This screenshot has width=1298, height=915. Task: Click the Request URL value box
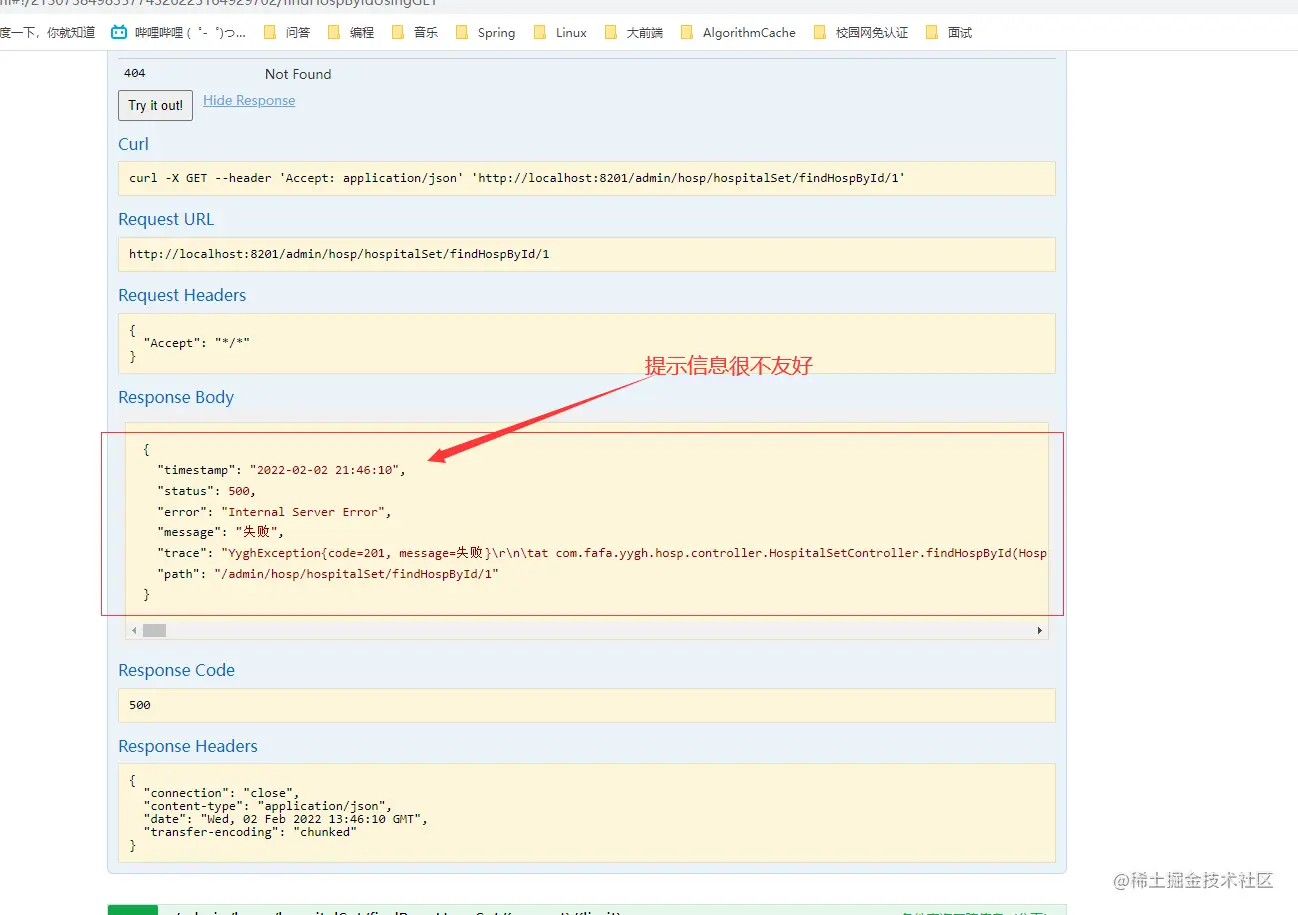[x=586, y=254]
